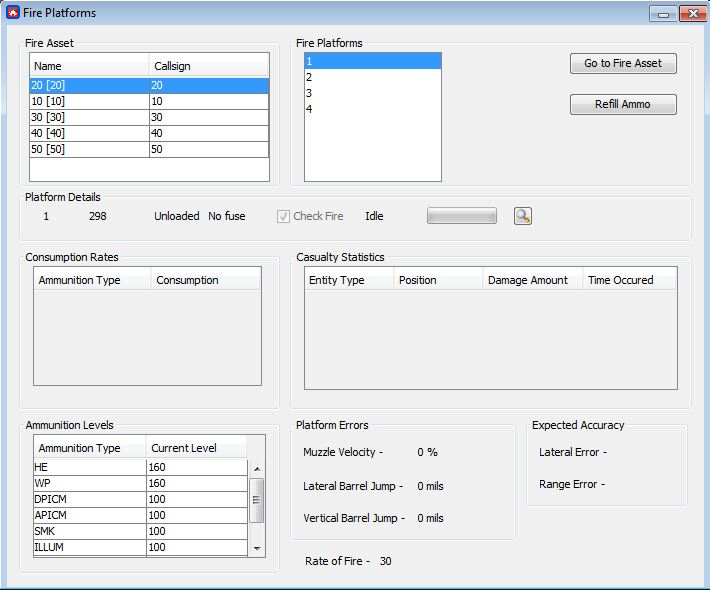Click the 298 value in Platform Details
The image size is (710, 590).
coord(97,216)
